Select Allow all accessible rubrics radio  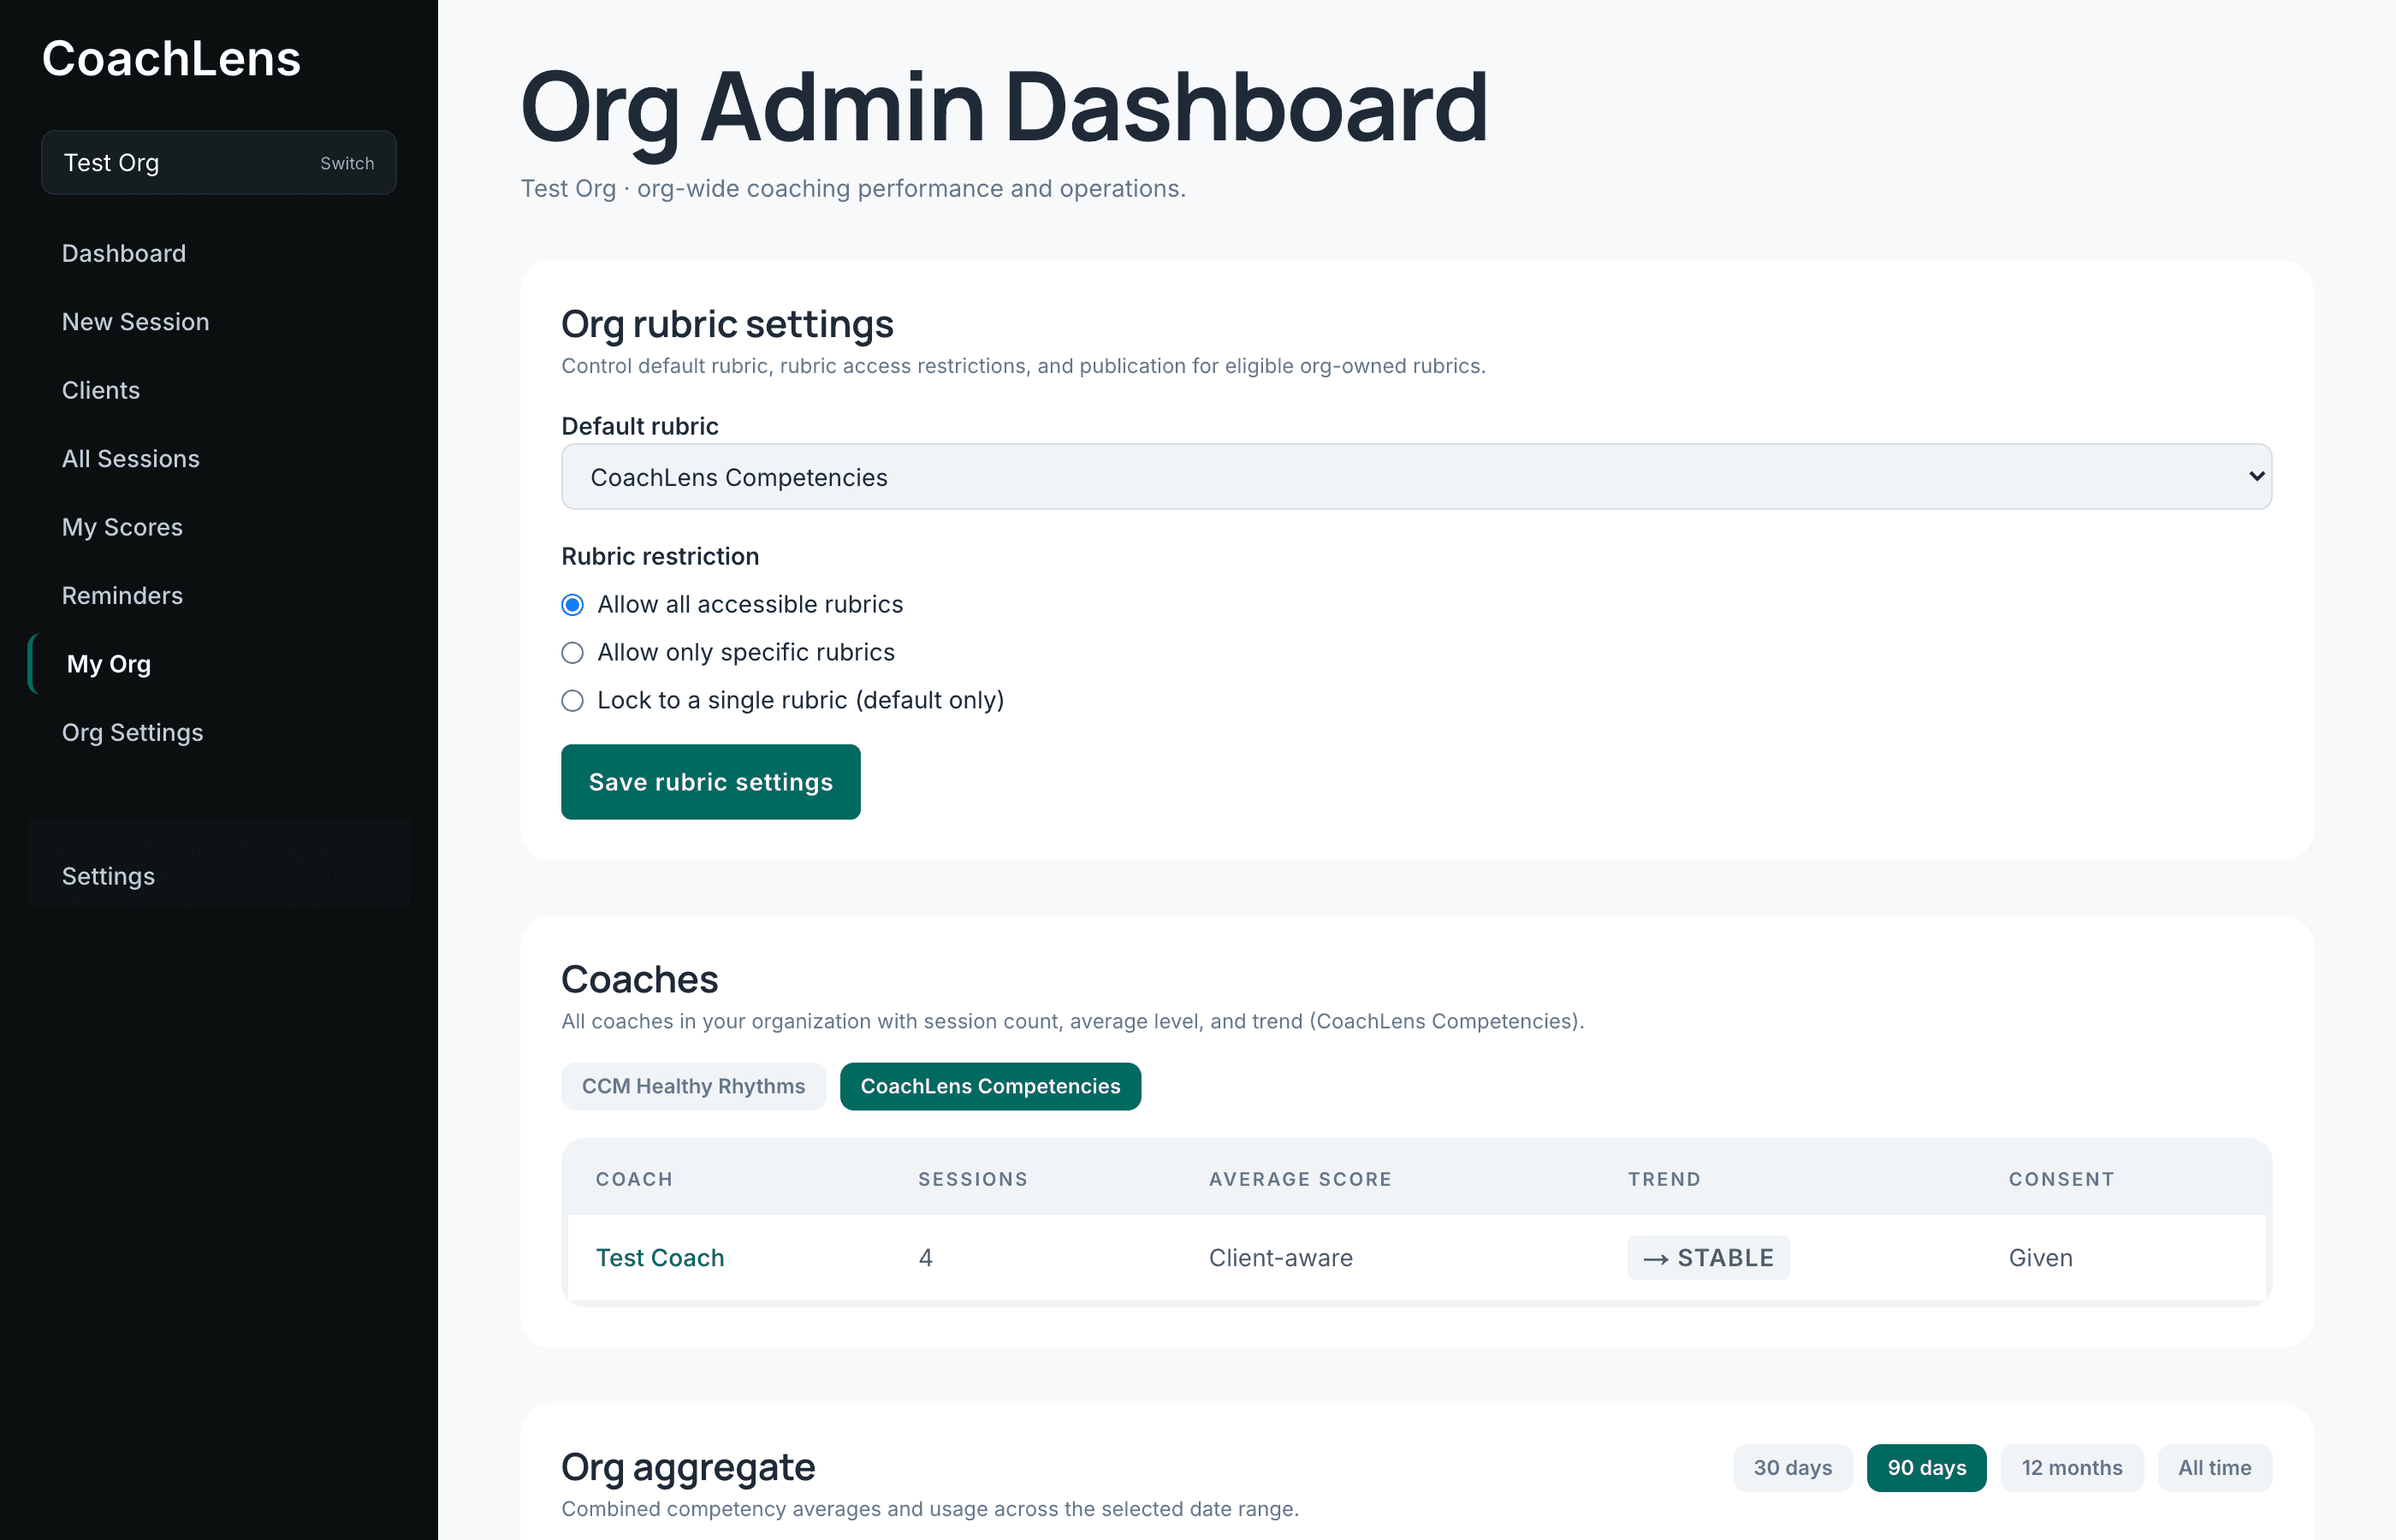click(572, 605)
